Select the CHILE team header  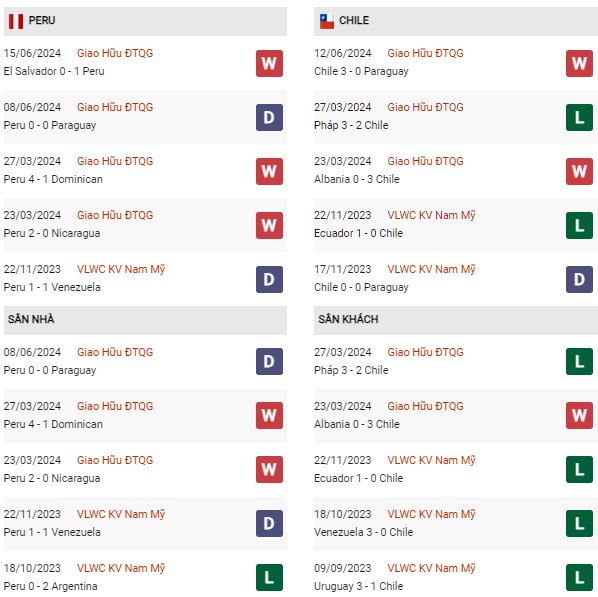point(456,21)
